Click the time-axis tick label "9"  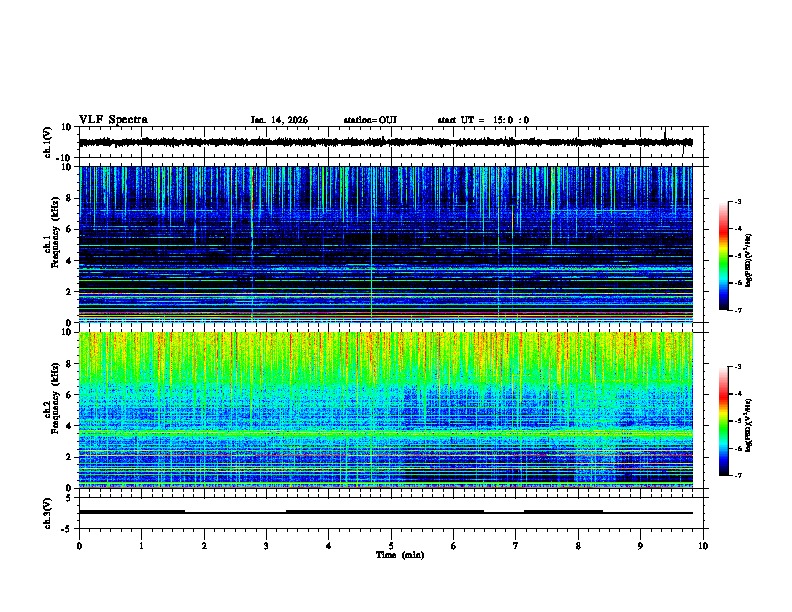pyautogui.click(x=640, y=546)
